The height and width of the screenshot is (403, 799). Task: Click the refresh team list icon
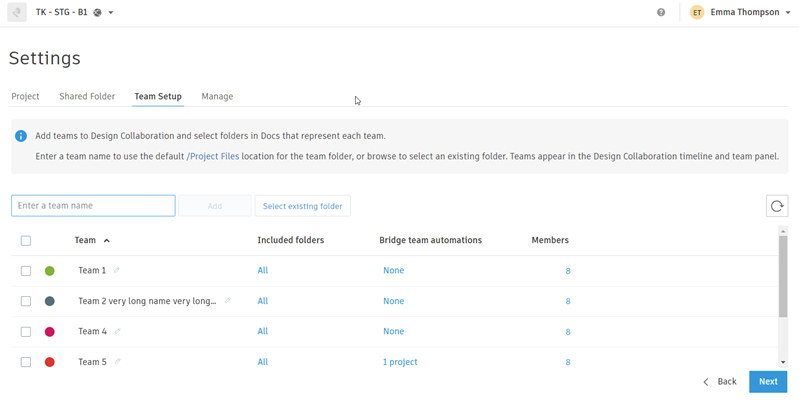tap(776, 206)
